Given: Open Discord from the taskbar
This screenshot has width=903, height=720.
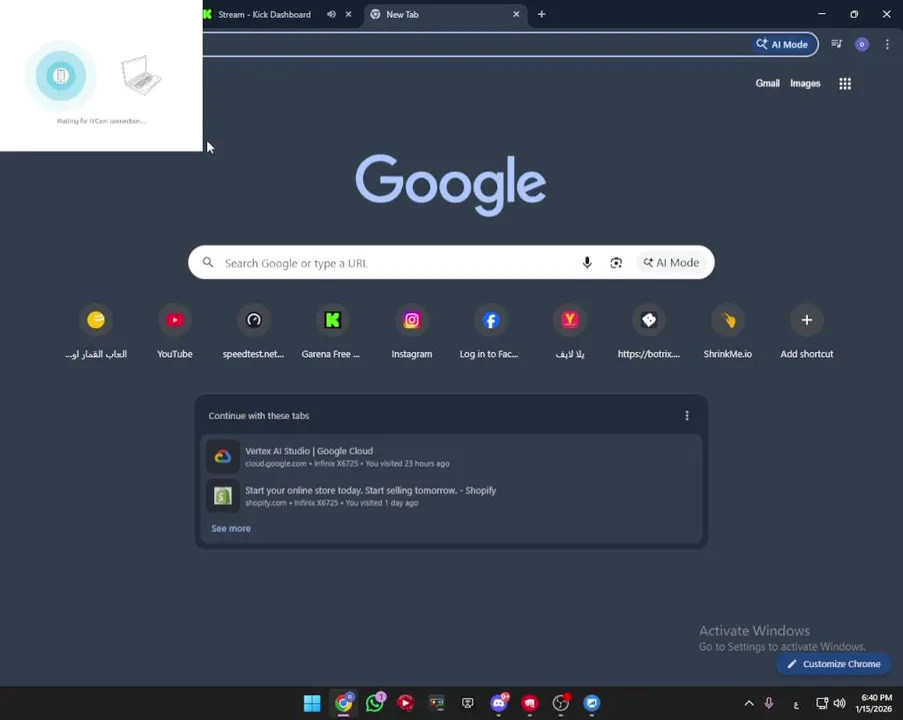Looking at the screenshot, I should point(499,703).
